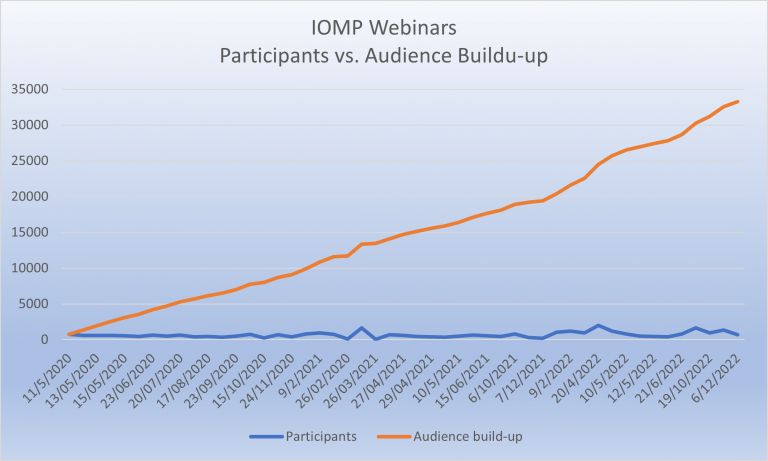768x461 pixels.
Task: Click the 24/11/2020 x-axis date label
Action: [271, 376]
